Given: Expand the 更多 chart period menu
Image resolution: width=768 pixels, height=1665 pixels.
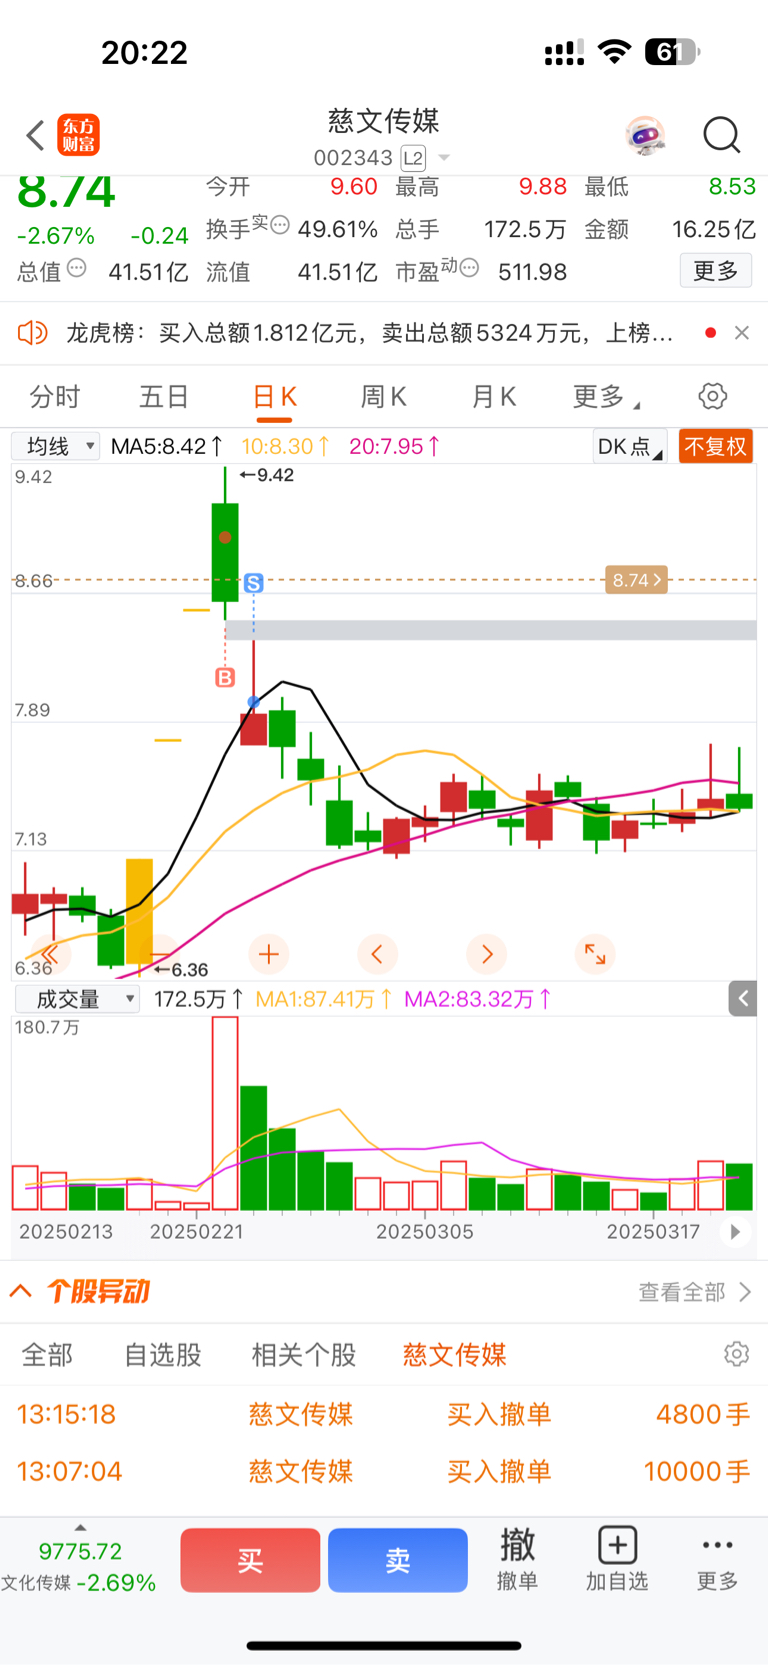Looking at the screenshot, I should pyautogui.click(x=606, y=397).
